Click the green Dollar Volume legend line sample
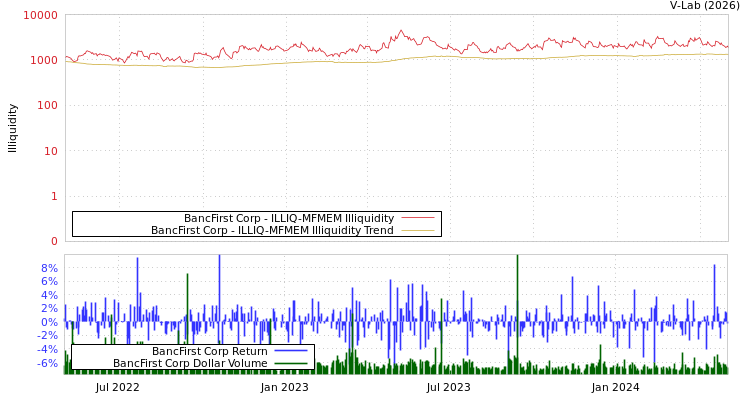750x400 pixels. (290, 363)
